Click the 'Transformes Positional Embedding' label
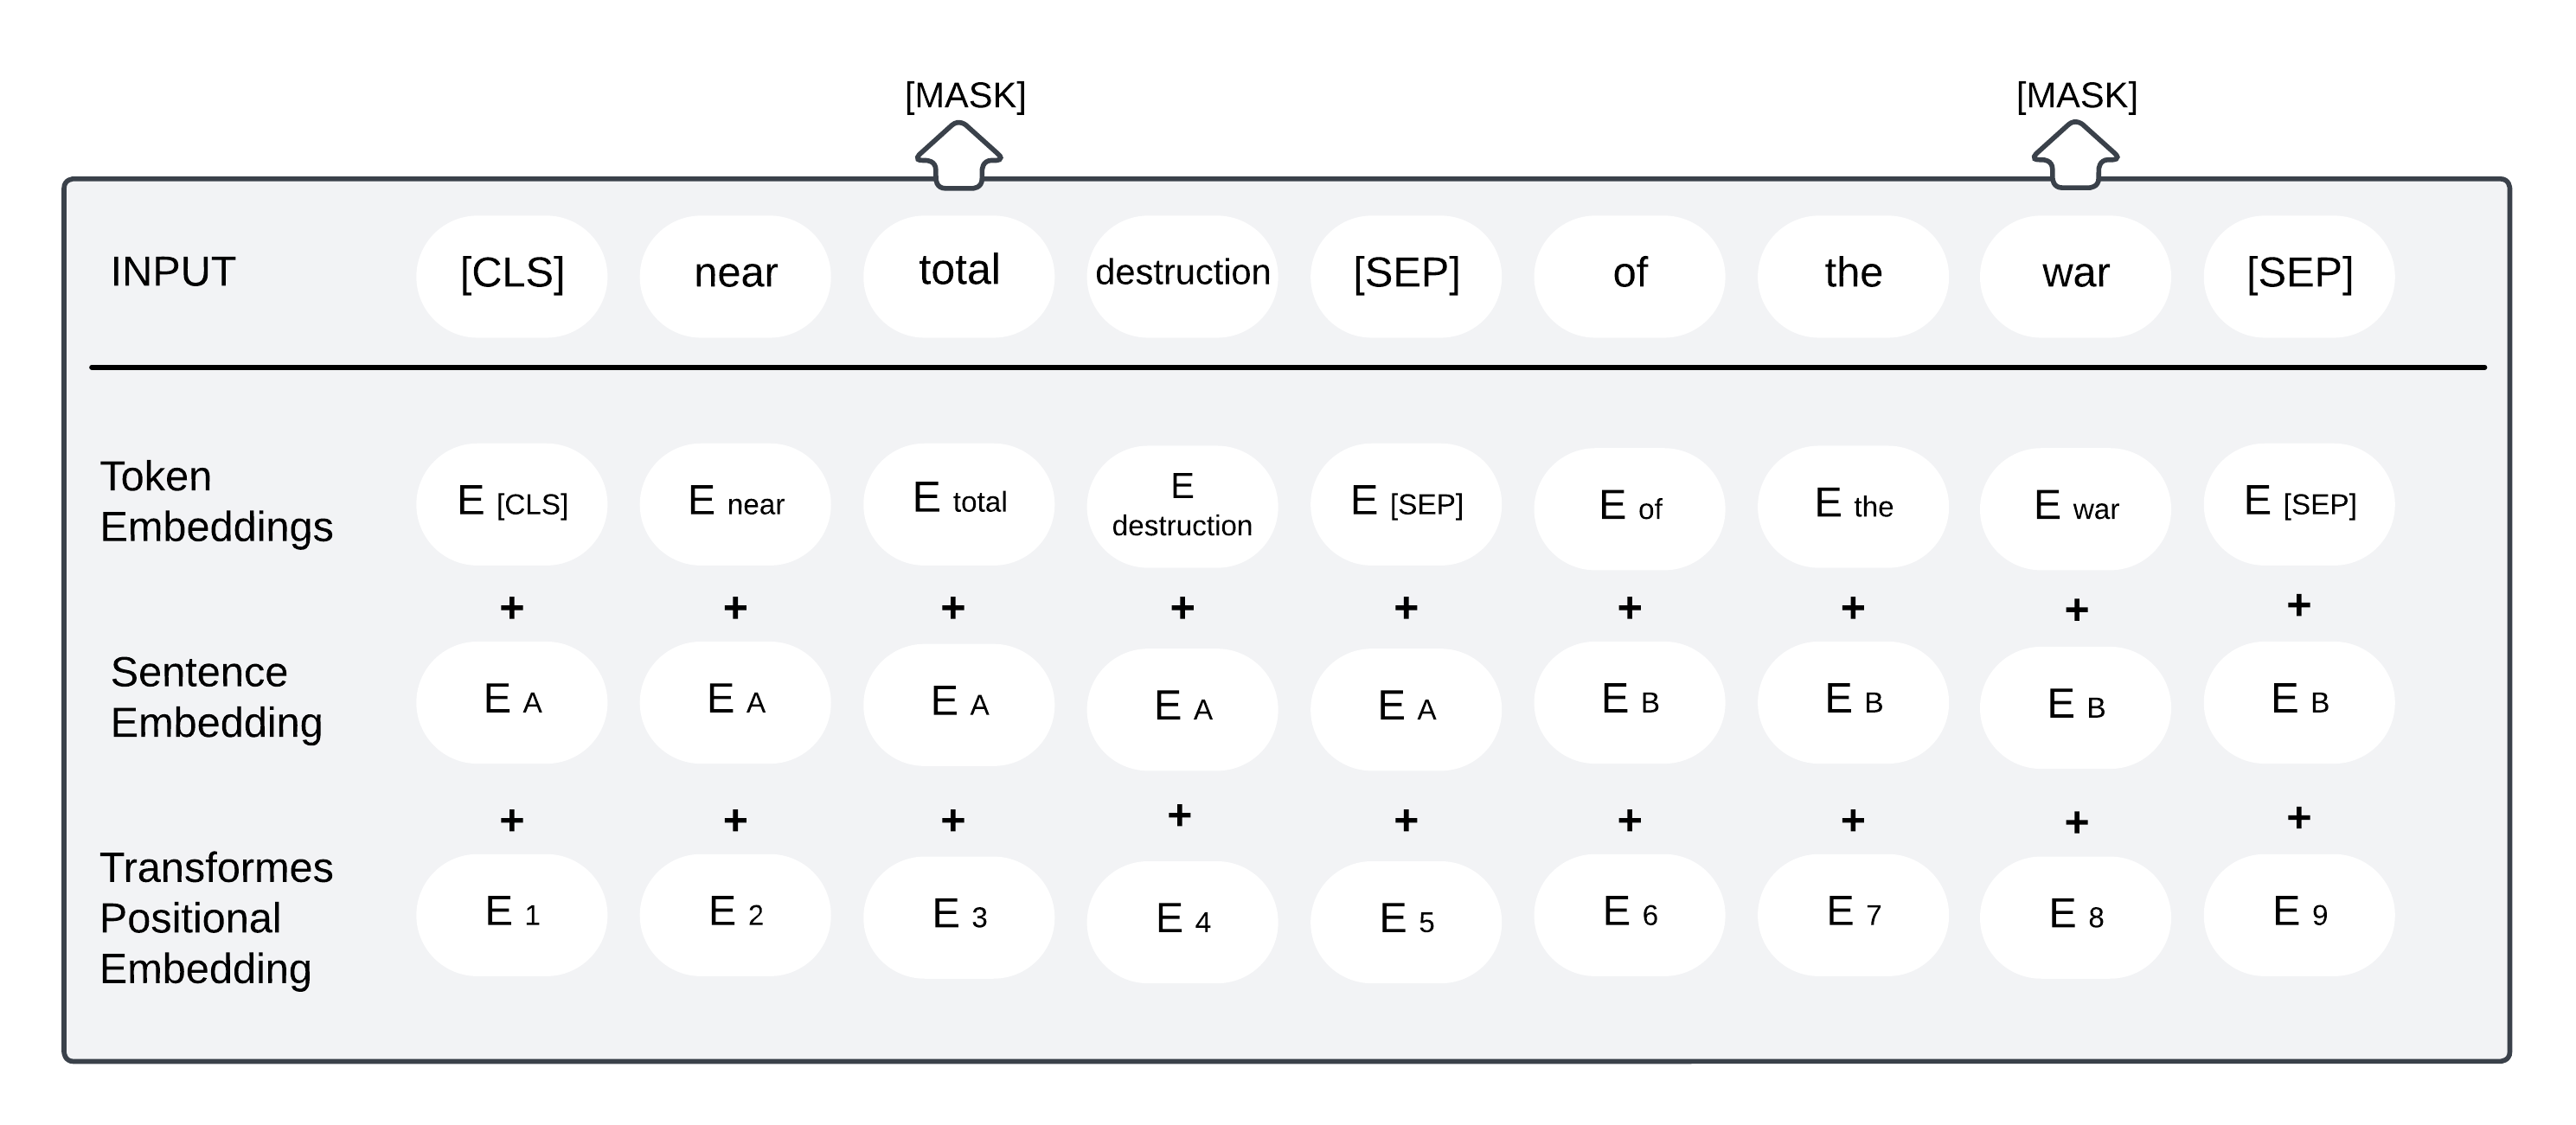This screenshot has height=1125, width=2576. pyautogui.click(x=216, y=918)
